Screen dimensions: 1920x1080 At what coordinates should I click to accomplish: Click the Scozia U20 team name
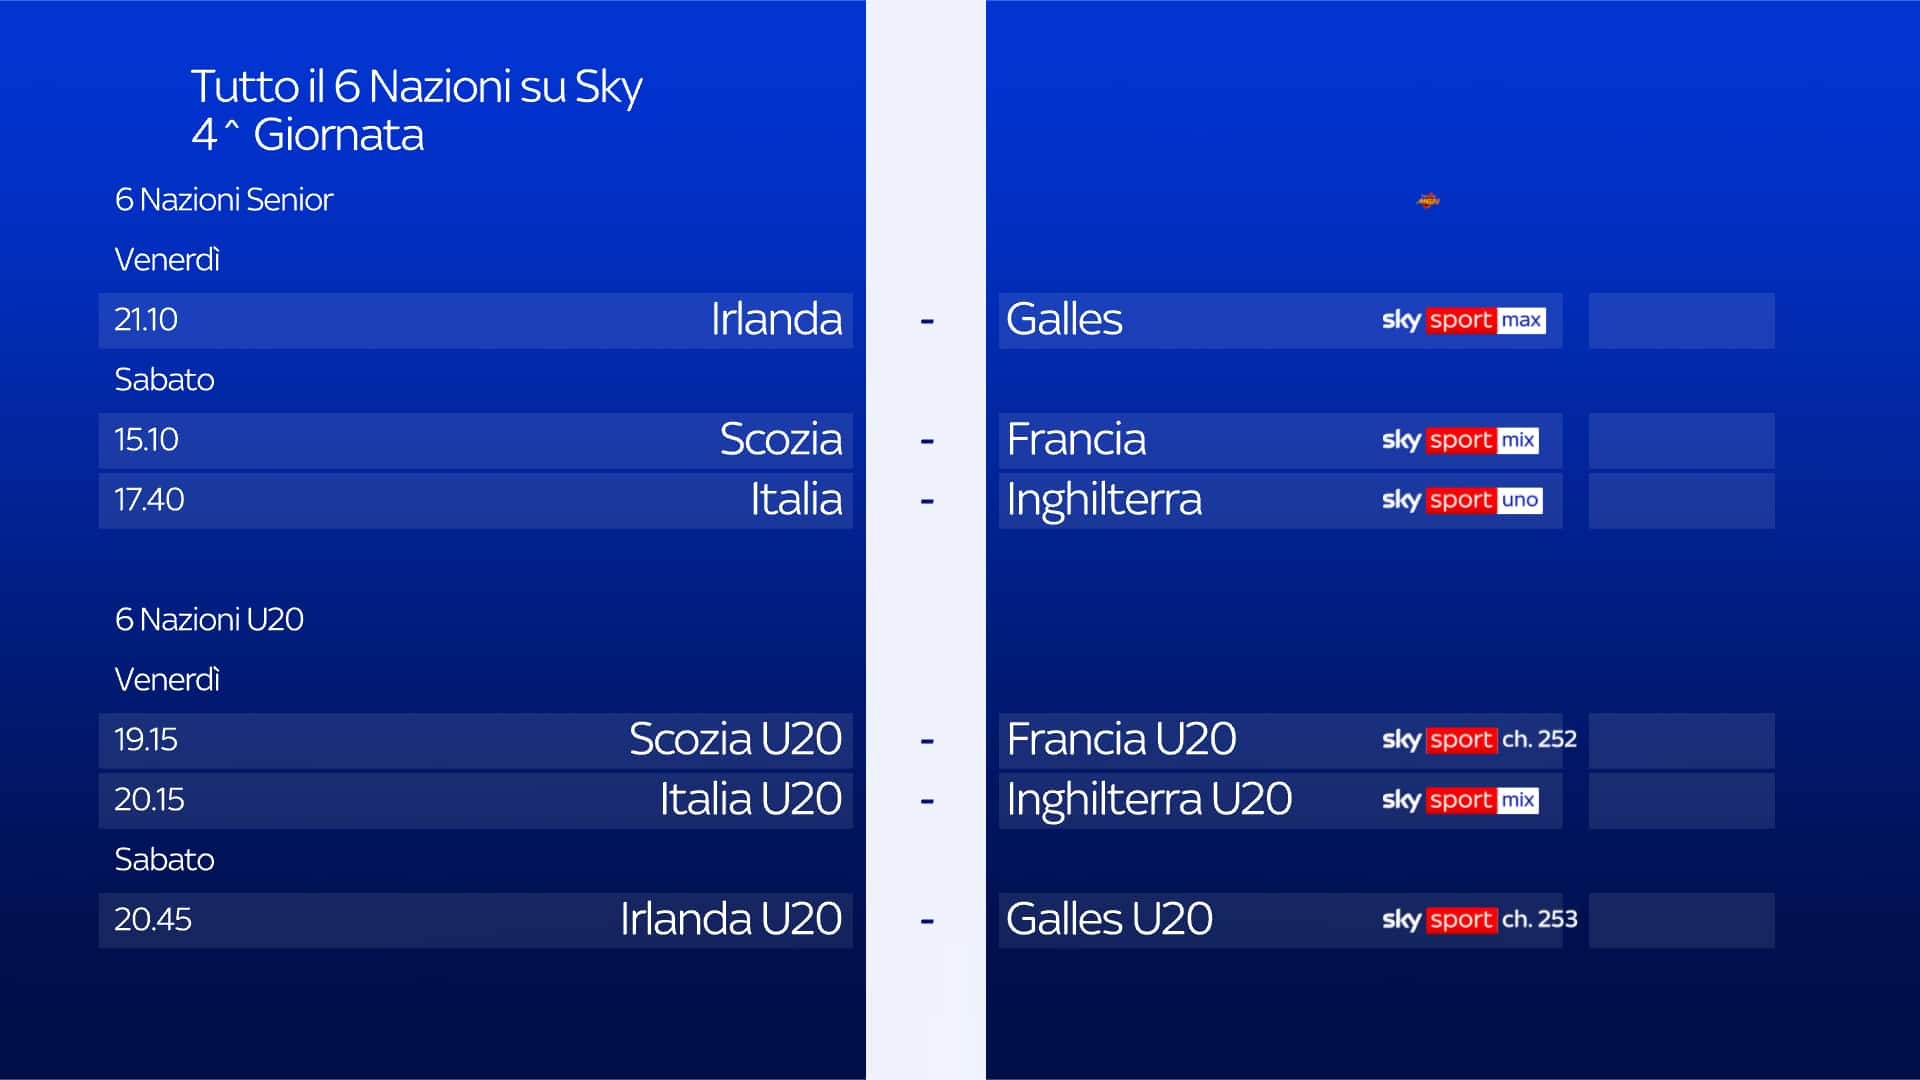tap(735, 740)
